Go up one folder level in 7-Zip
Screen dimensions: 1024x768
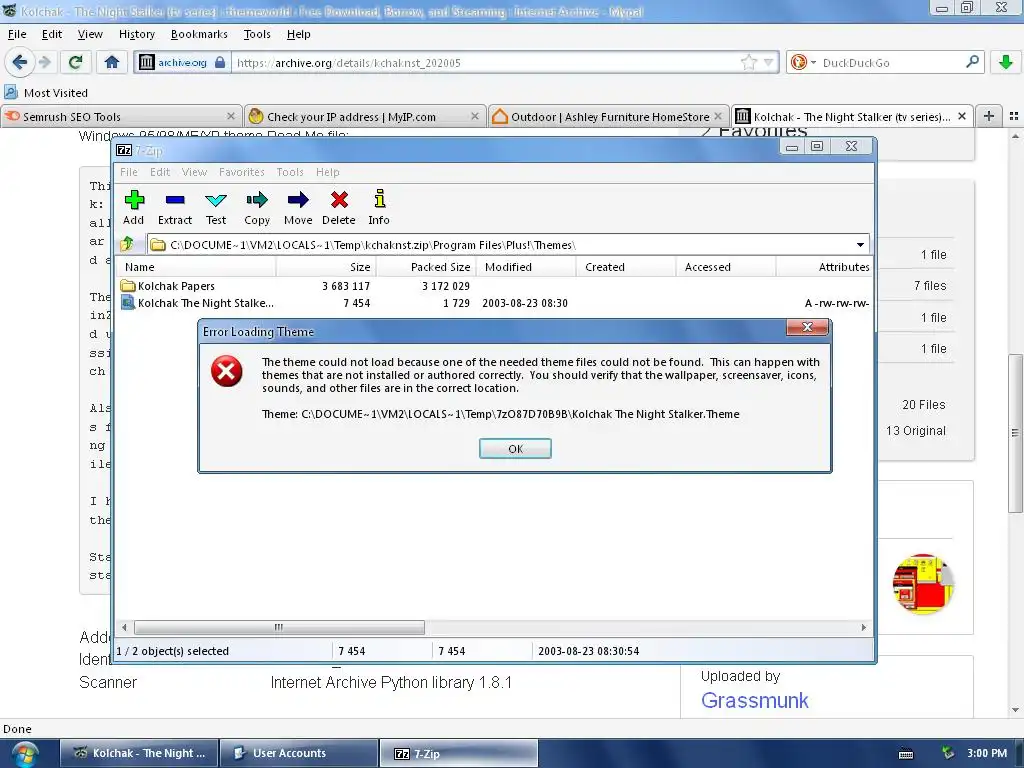(127, 245)
